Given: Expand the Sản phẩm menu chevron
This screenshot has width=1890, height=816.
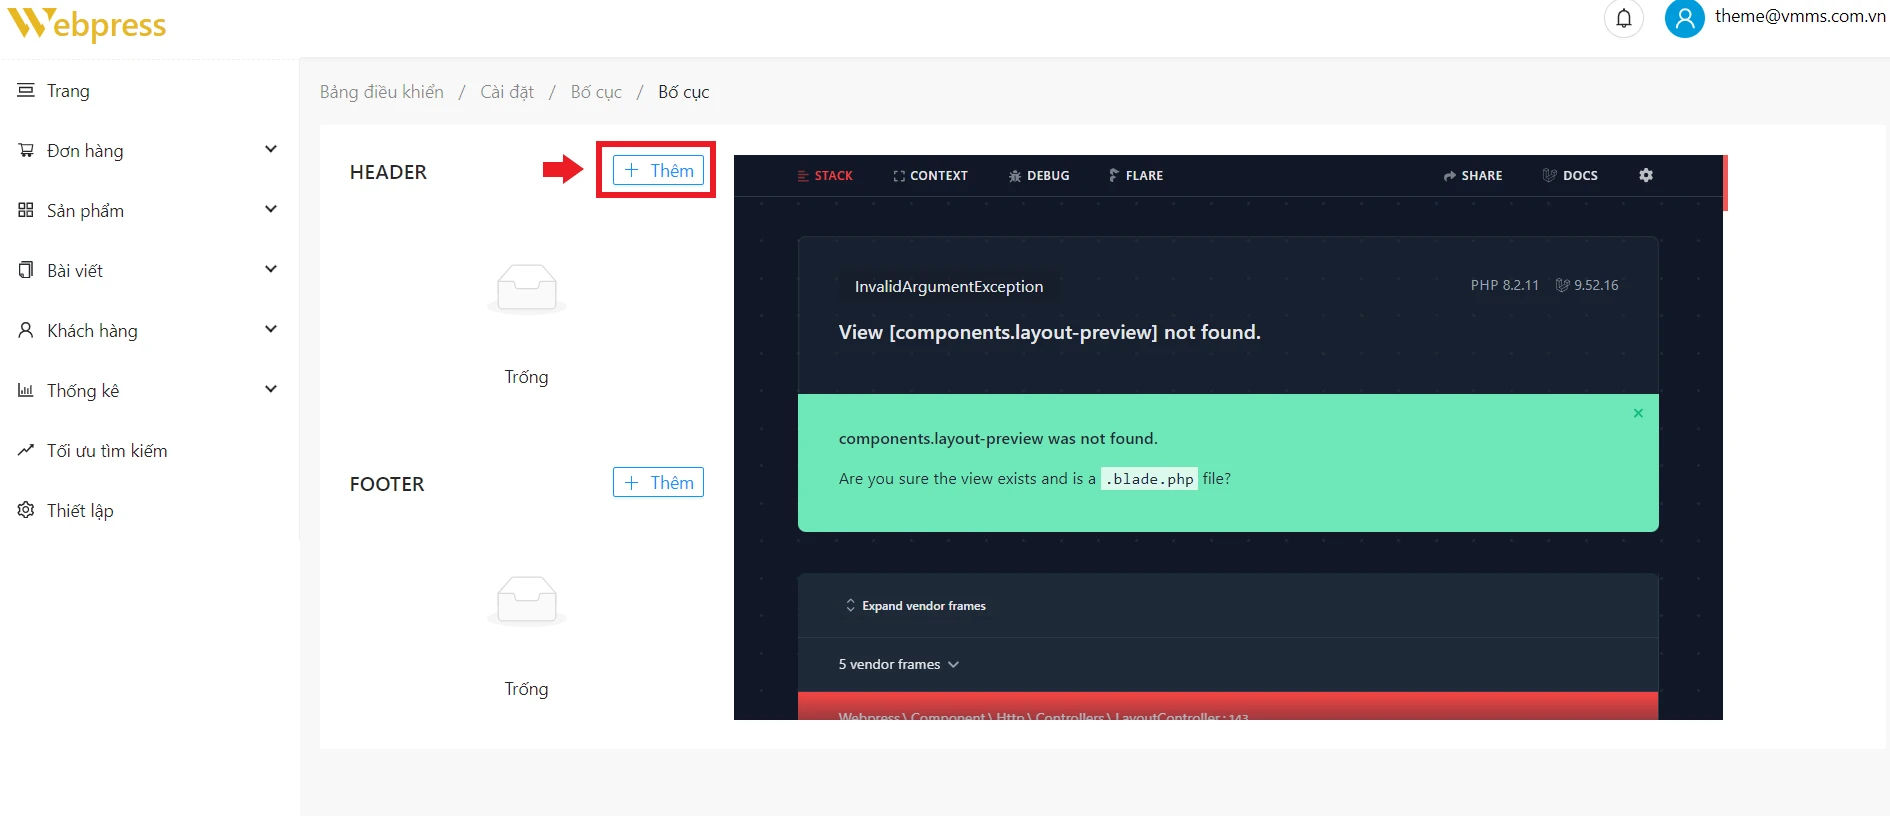Looking at the screenshot, I should coord(270,209).
